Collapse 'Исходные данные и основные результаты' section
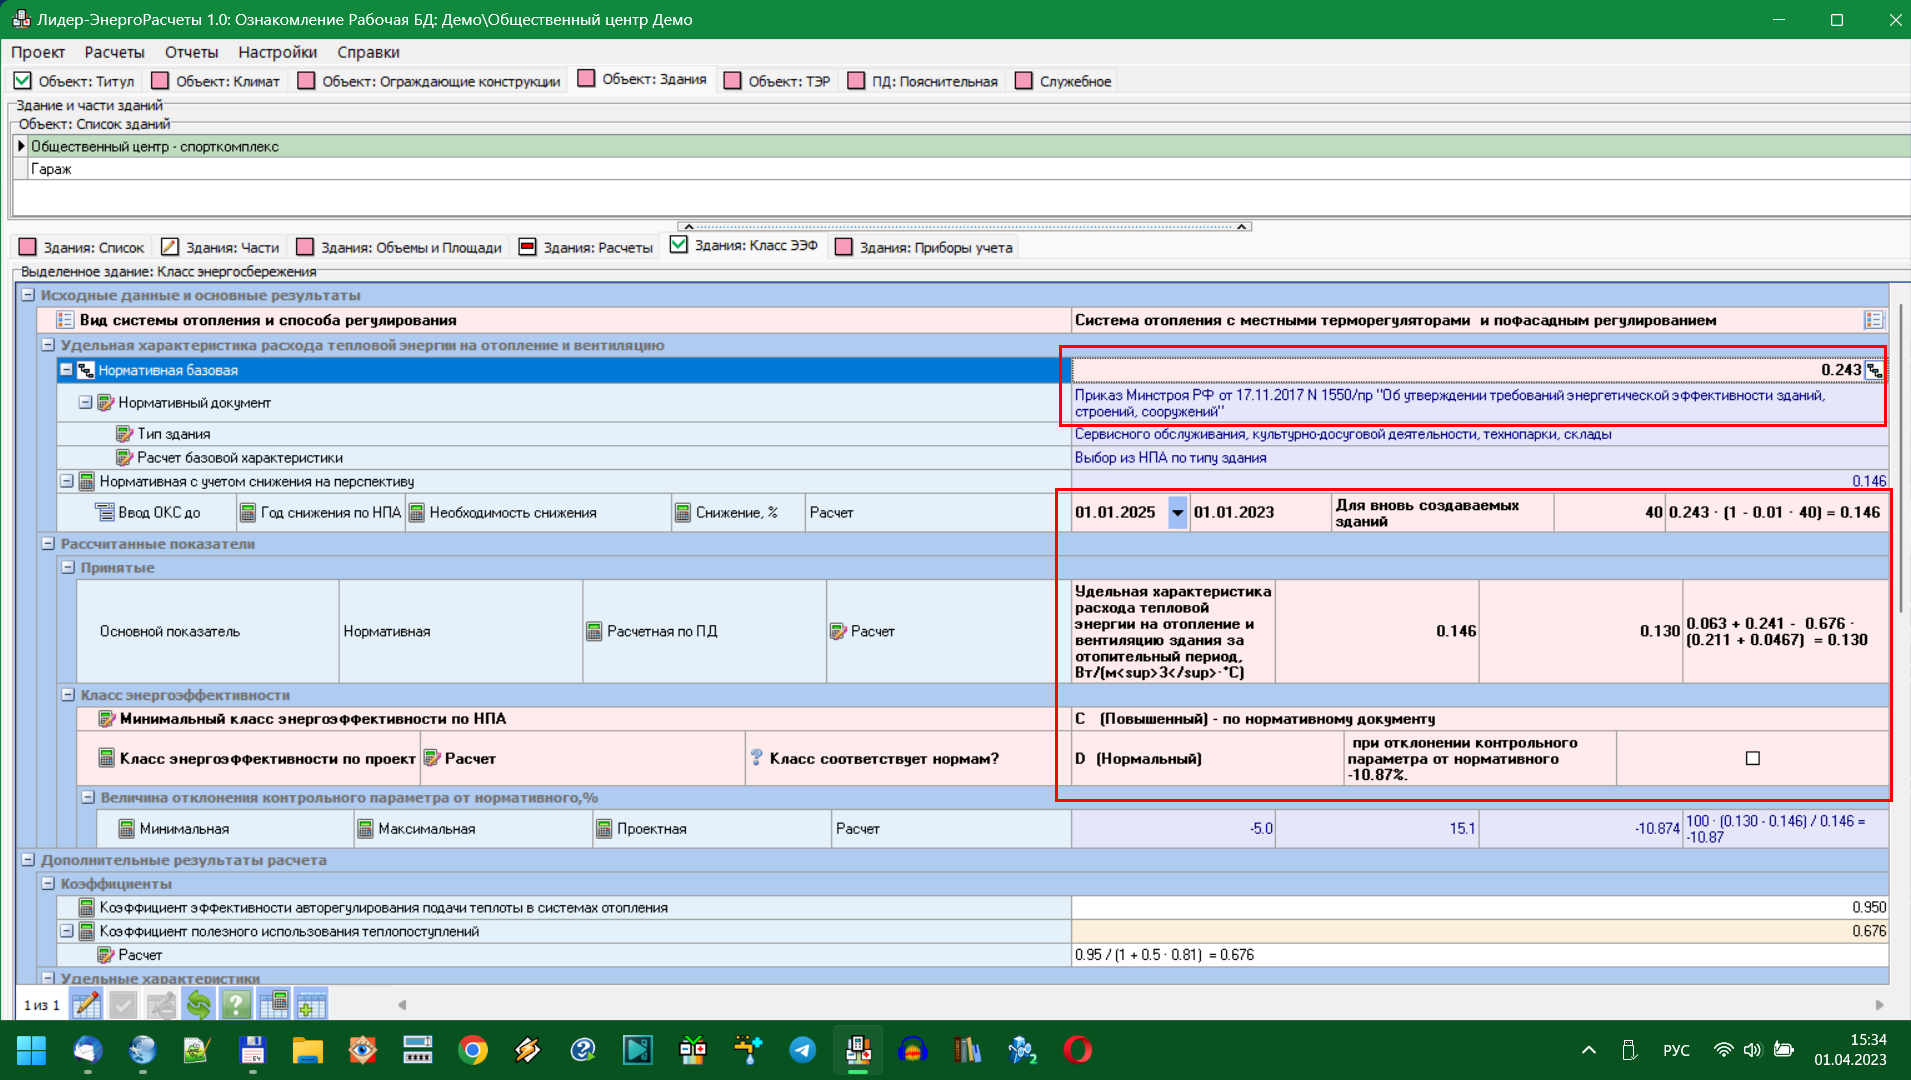The image size is (1911, 1080). coord(28,295)
